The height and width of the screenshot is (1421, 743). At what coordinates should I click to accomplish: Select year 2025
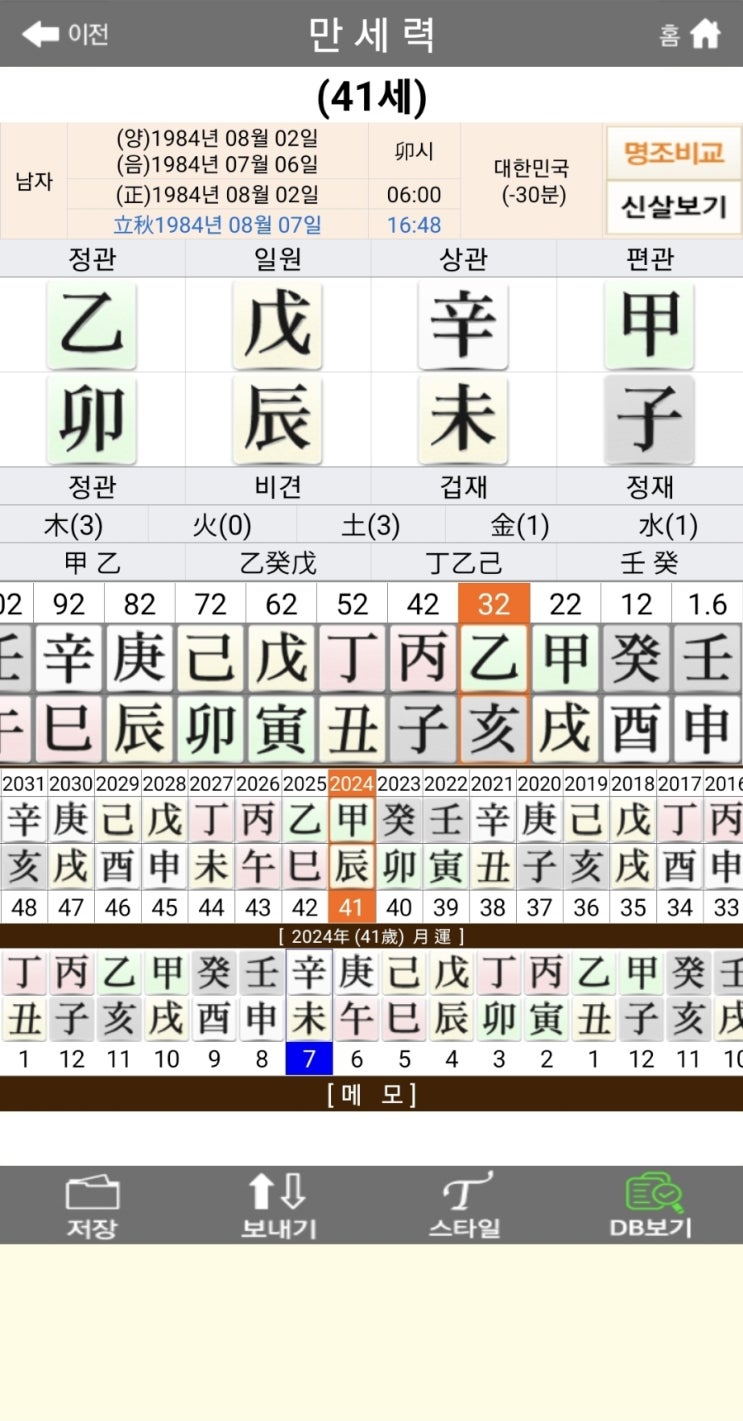305,782
